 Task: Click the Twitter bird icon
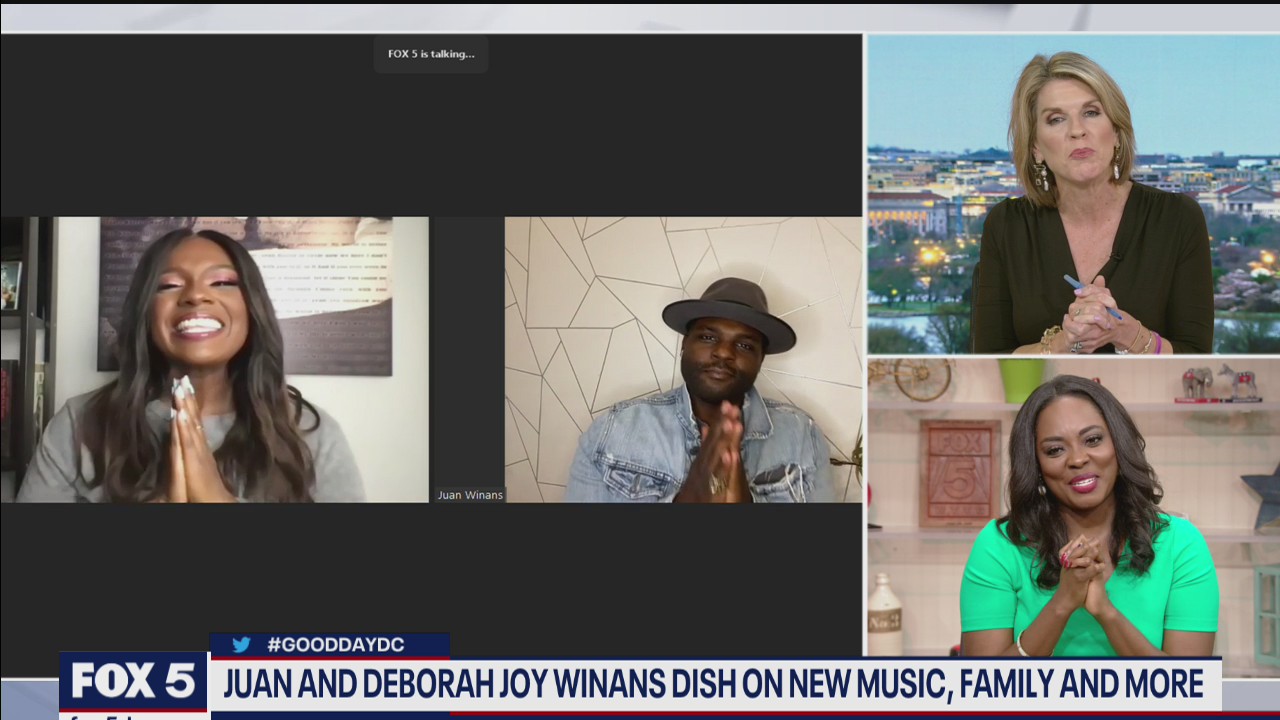click(x=240, y=645)
